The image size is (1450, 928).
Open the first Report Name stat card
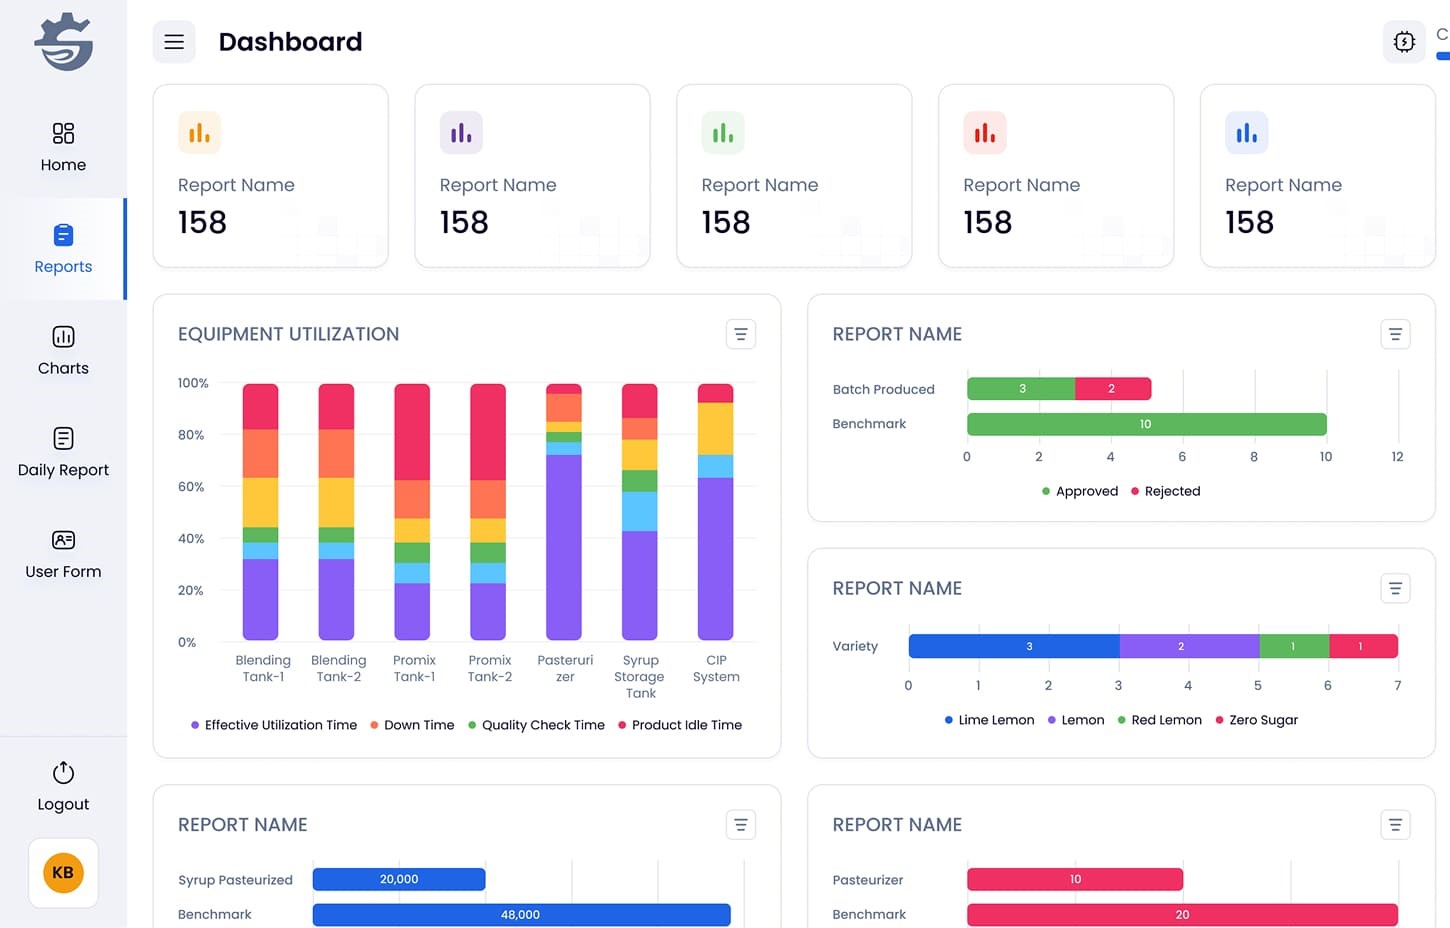point(270,176)
